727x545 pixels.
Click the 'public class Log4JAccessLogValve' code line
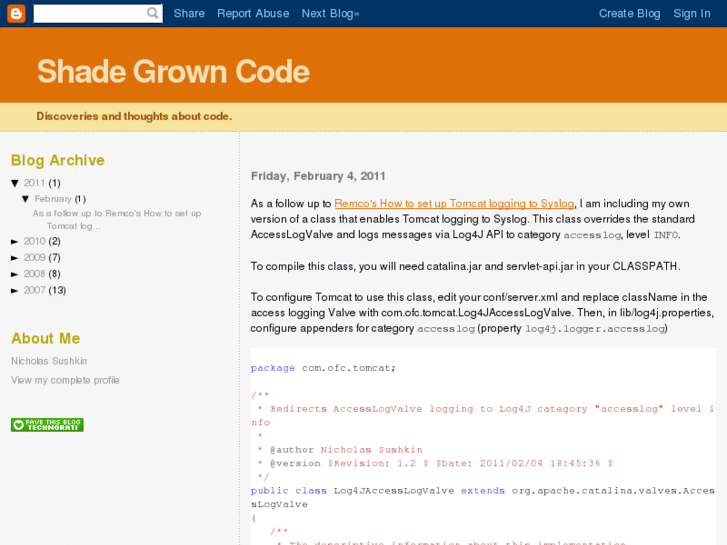[x=483, y=497]
